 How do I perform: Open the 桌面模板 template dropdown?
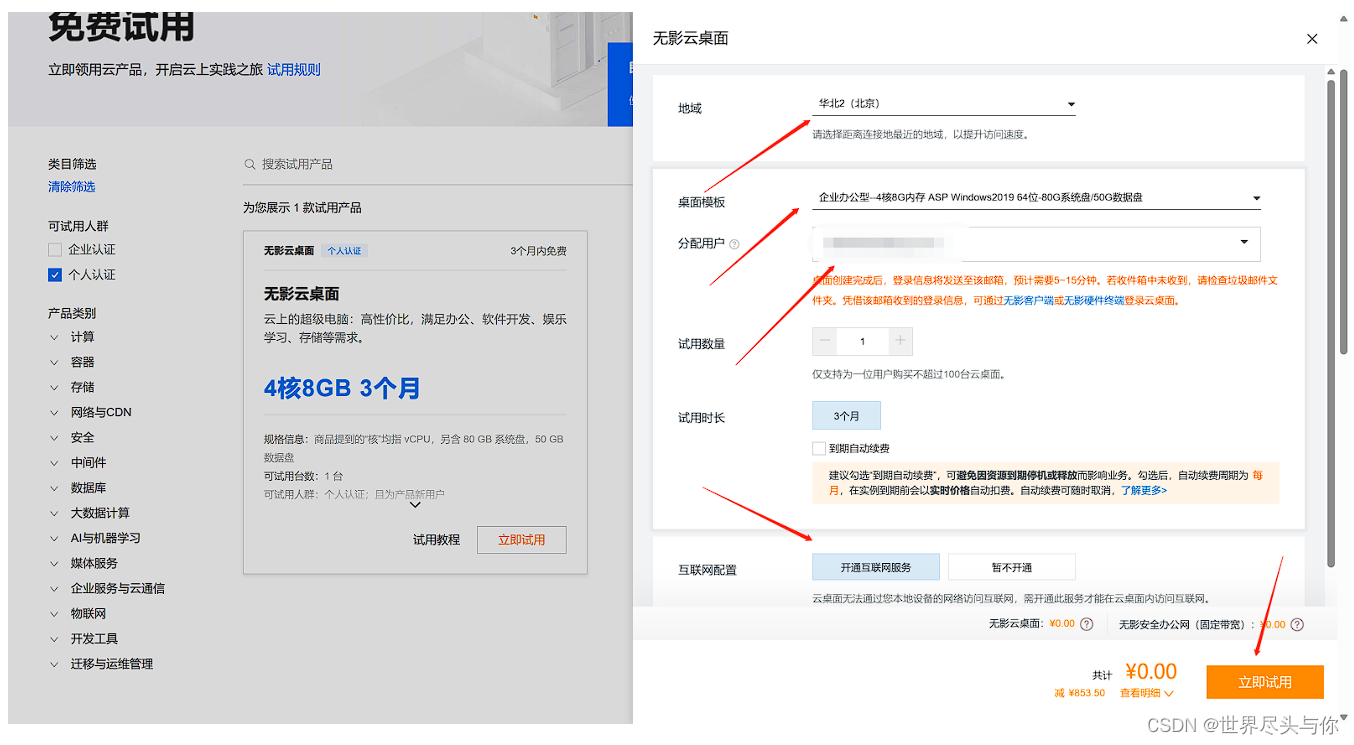1036,198
